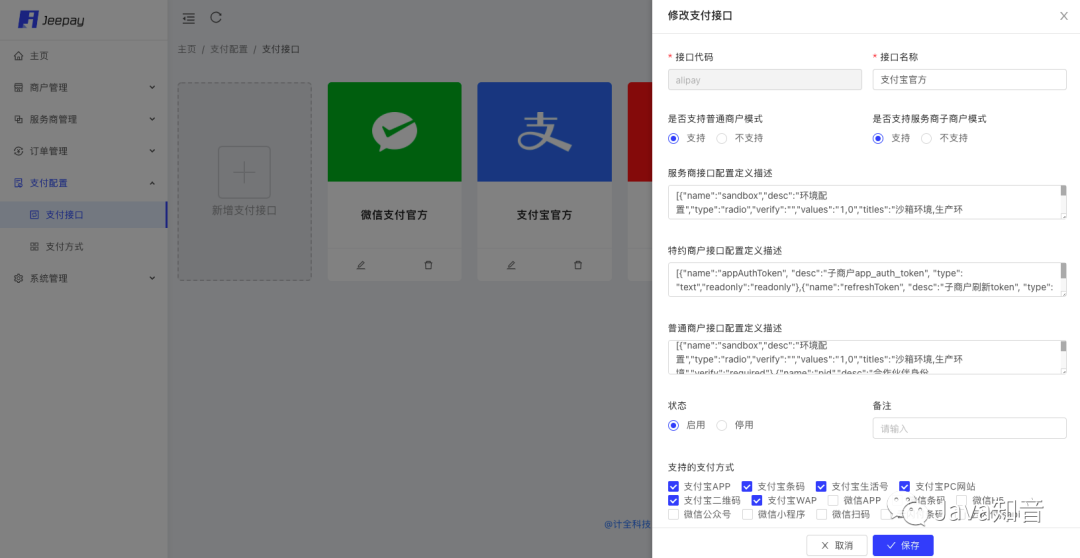The image size is (1080, 558).
Task: Check the 微信公众号 checkbox
Action: [x=674, y=514]
